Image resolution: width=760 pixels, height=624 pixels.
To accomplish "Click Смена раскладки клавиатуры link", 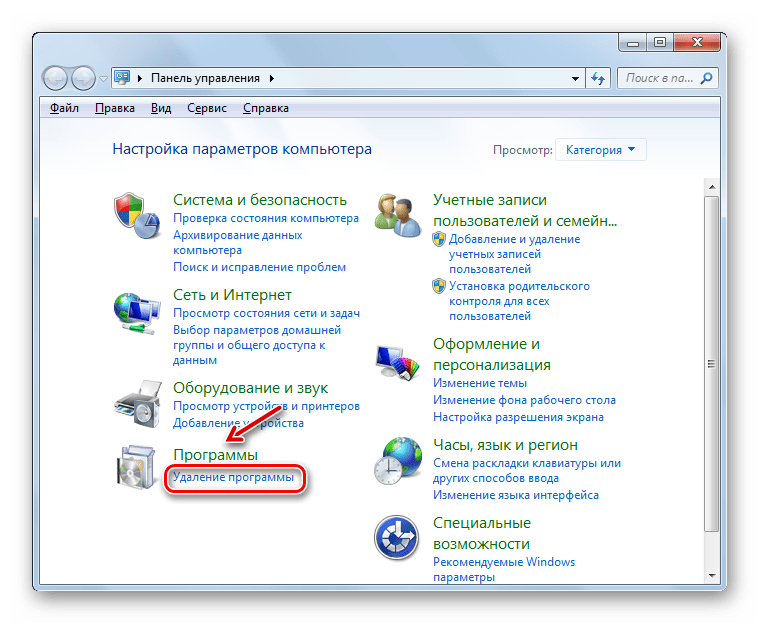I will [527, 470].
